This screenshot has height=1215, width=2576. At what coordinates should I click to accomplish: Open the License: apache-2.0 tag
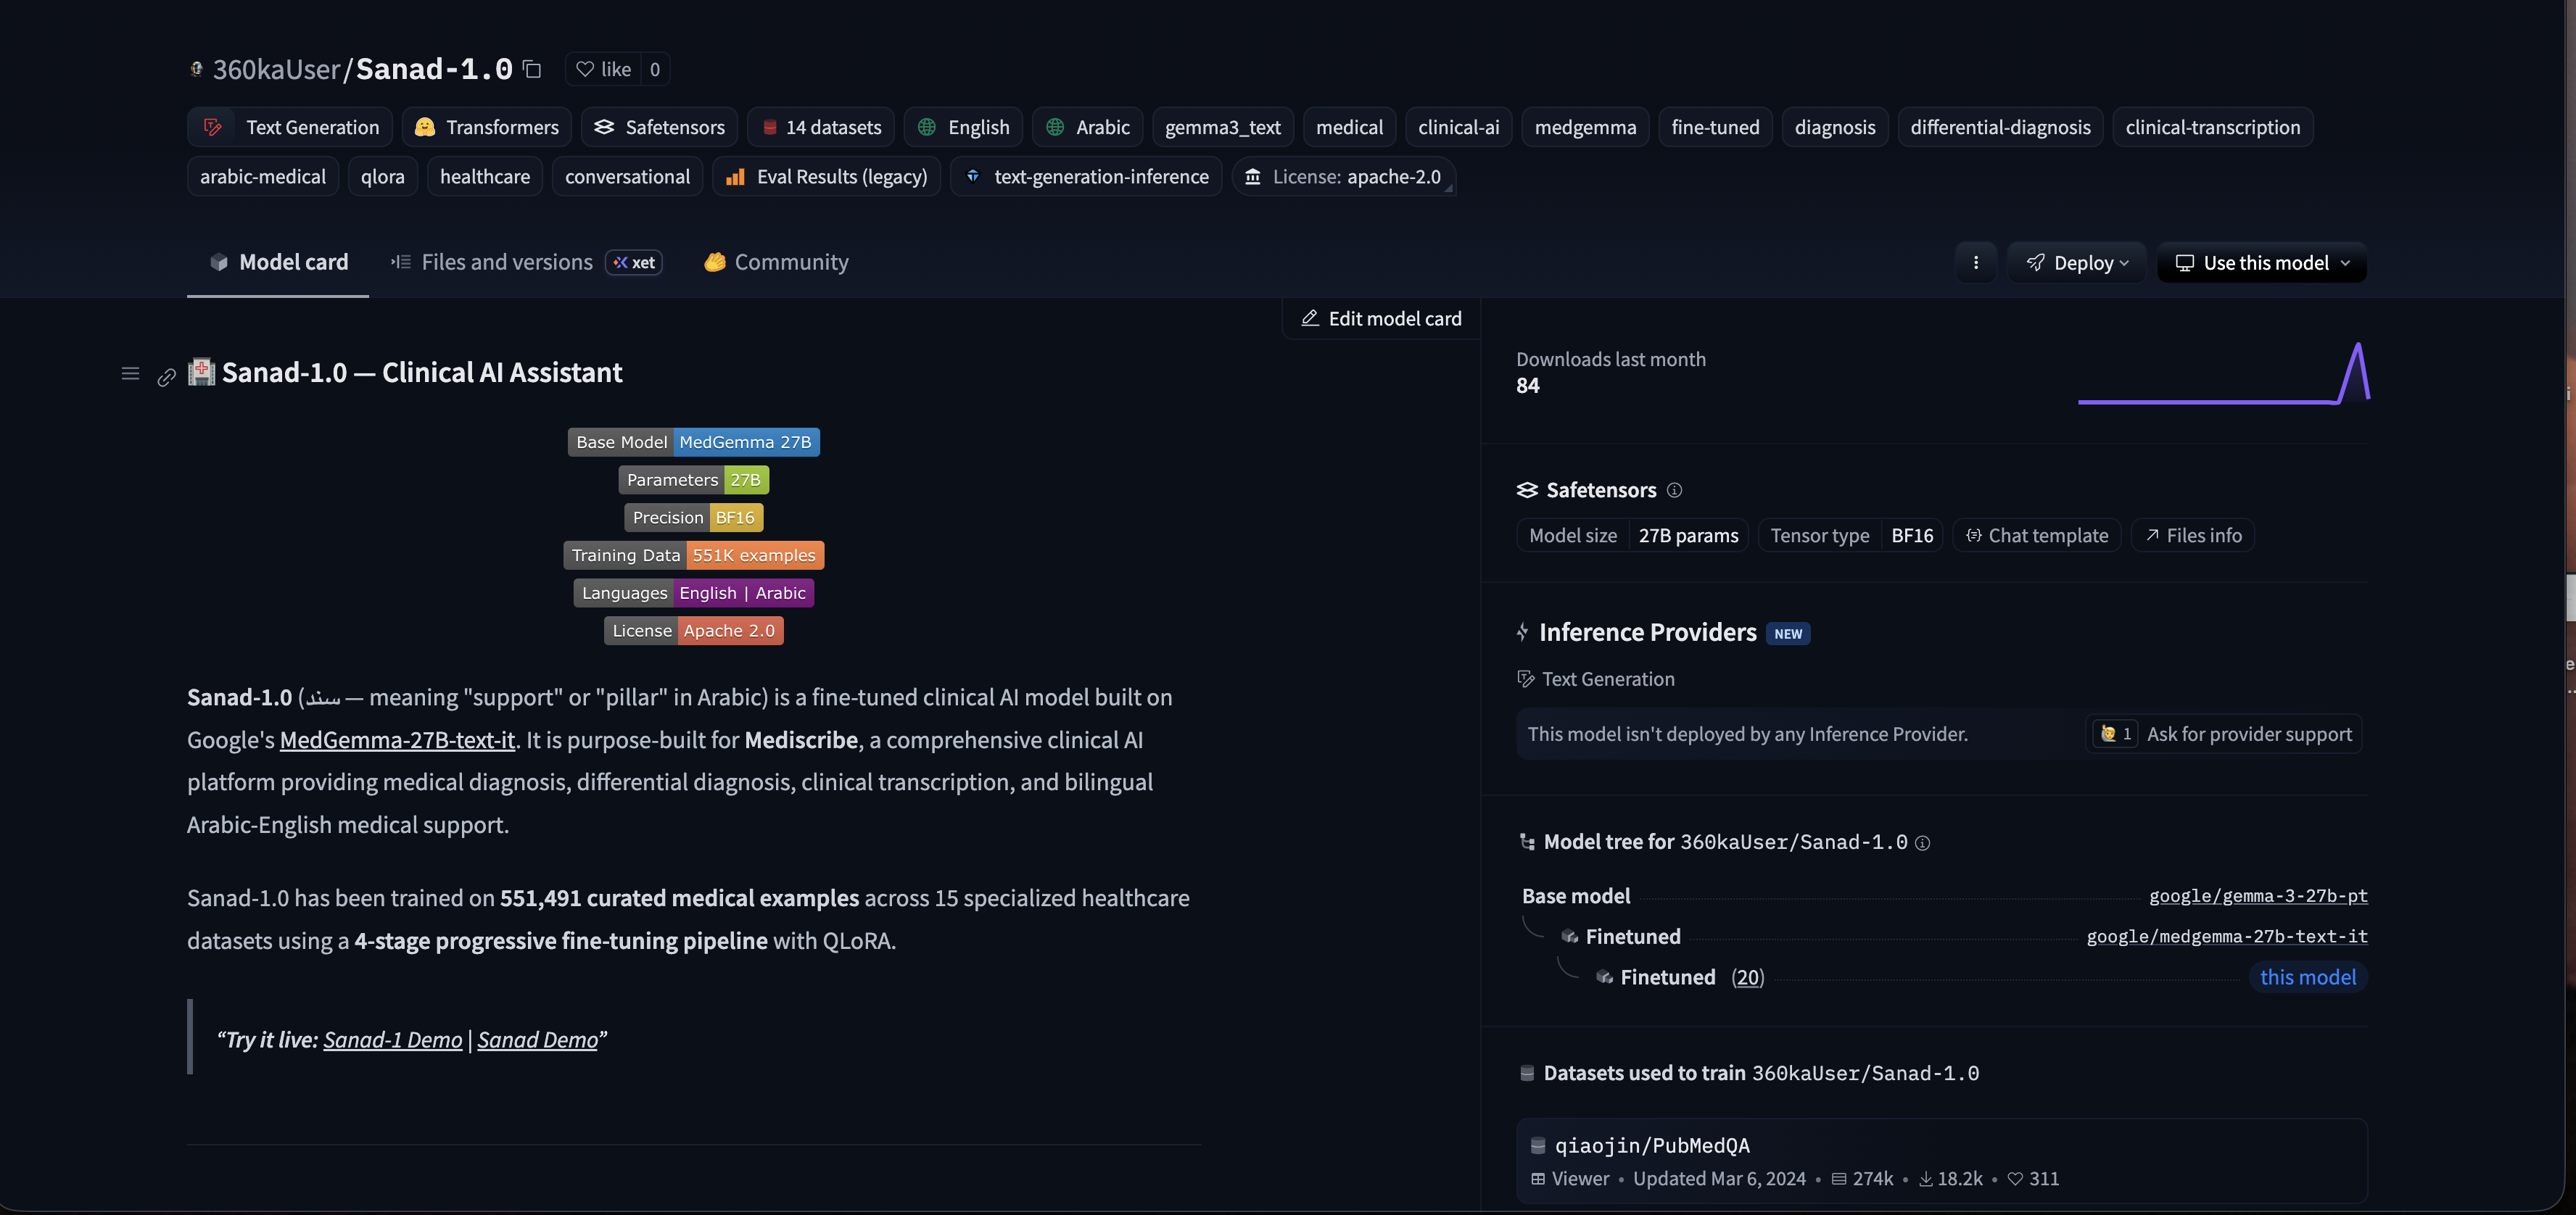(x=1343, y=176)
